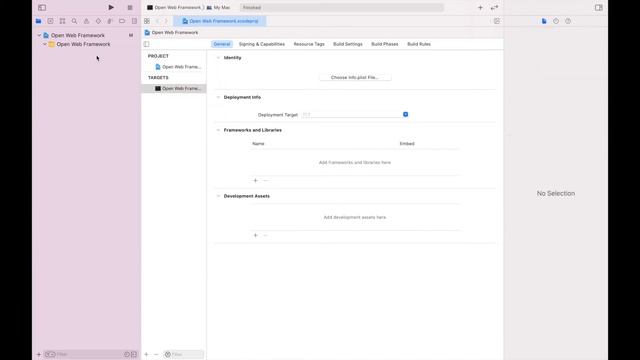Image resolution: width=640 pixels, height=360 pixels.
Task: Open the Issue navigator warning icon
Action: (x=86, y=21)
